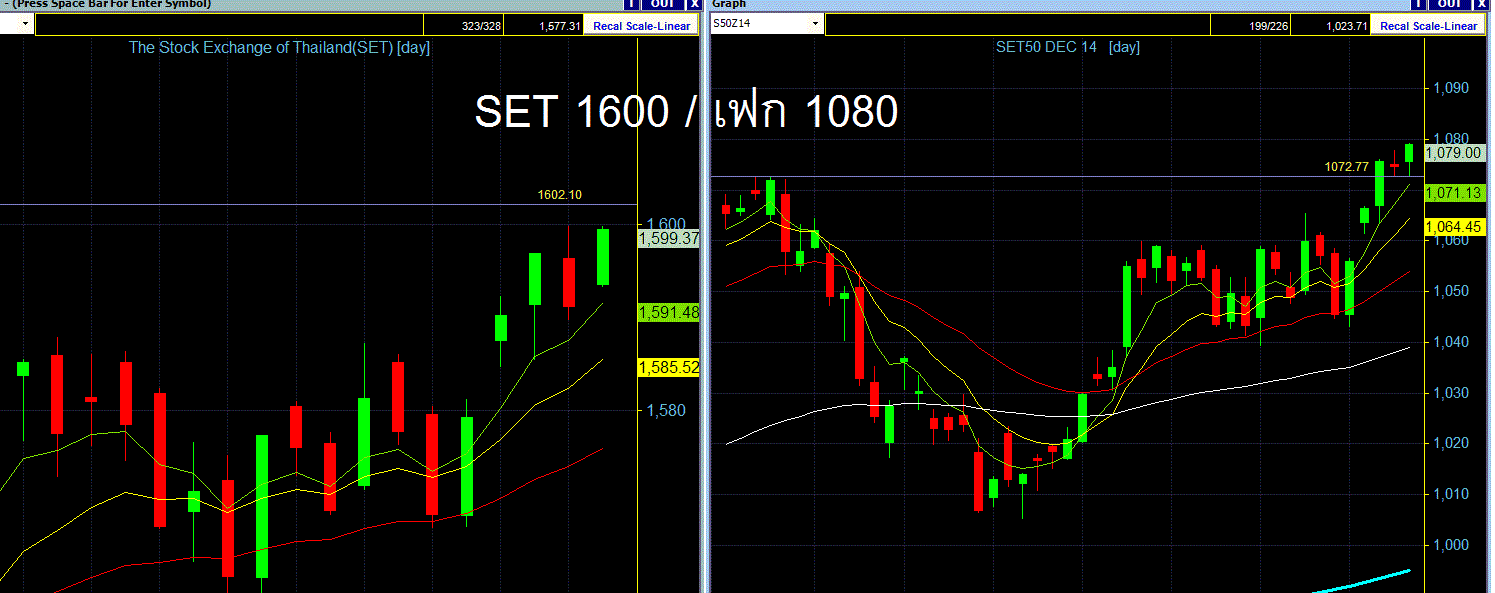
Task: Close the SET50 Graph window with its x button
Action: [1479, 4]
